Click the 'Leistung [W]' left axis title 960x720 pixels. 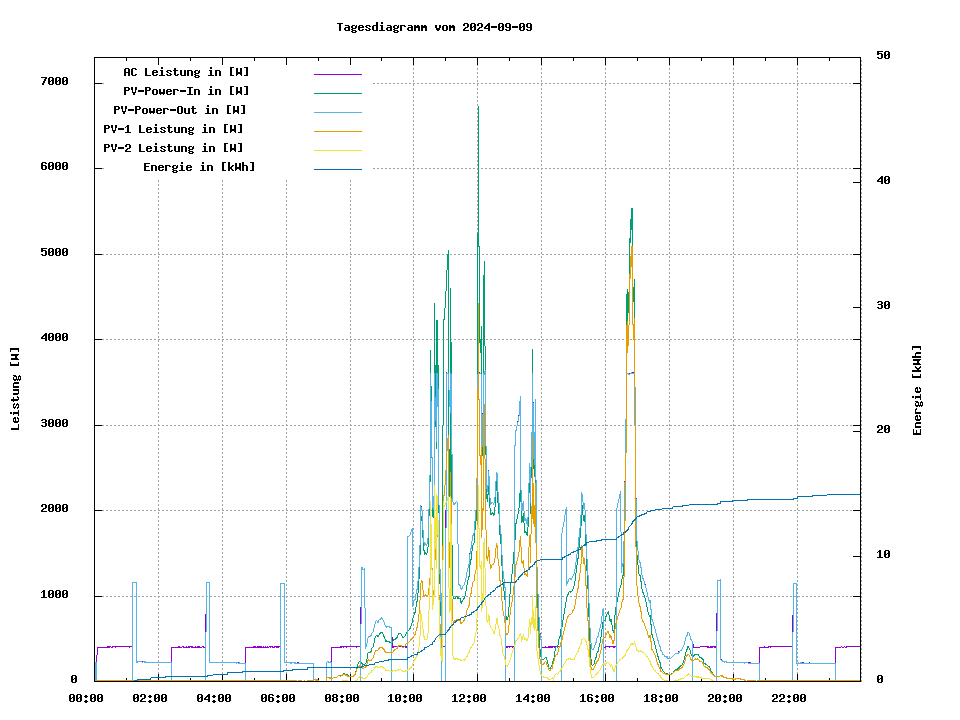(16, 388)
